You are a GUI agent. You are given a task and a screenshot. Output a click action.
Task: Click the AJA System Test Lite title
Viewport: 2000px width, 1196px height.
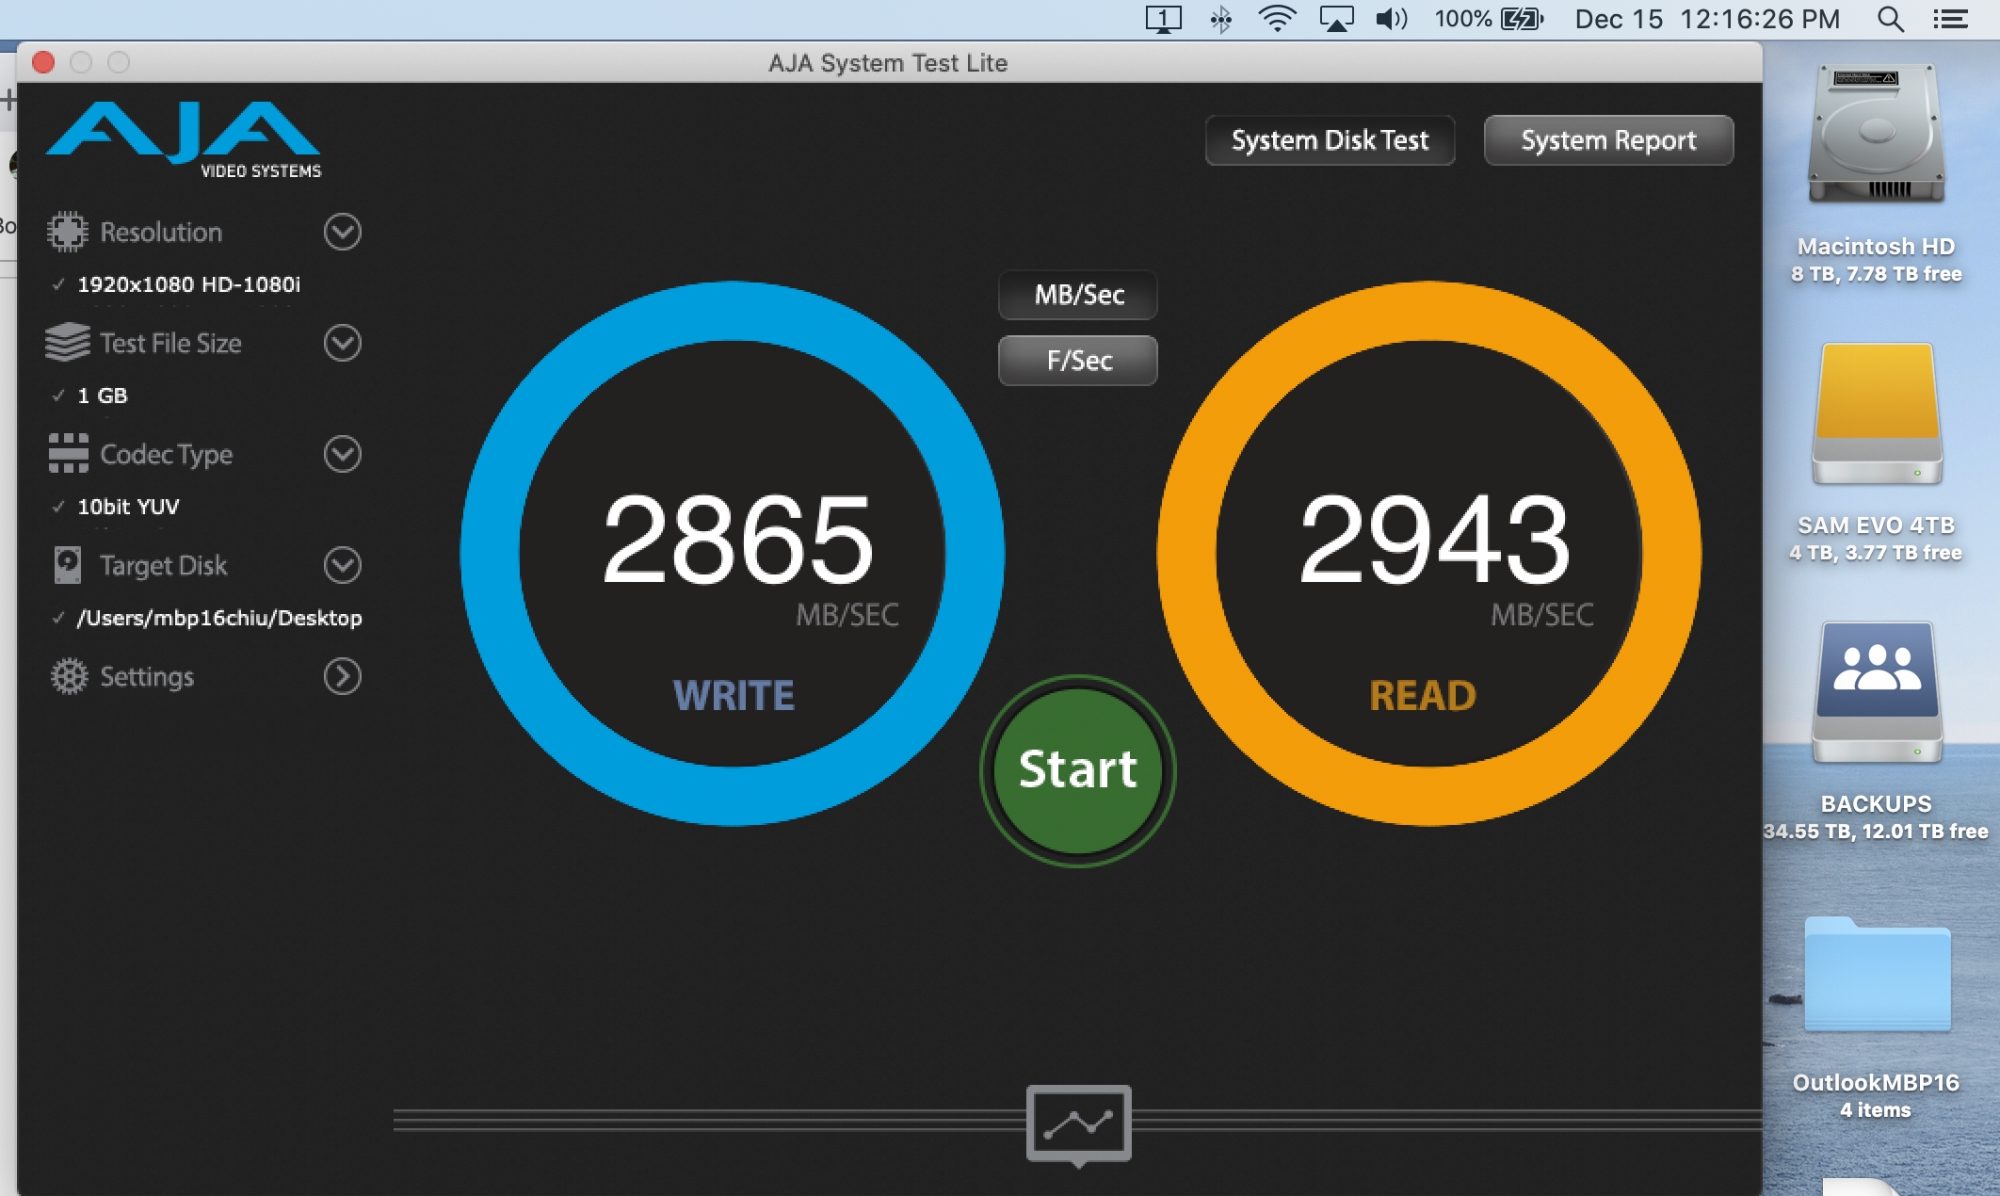point(887,63)
